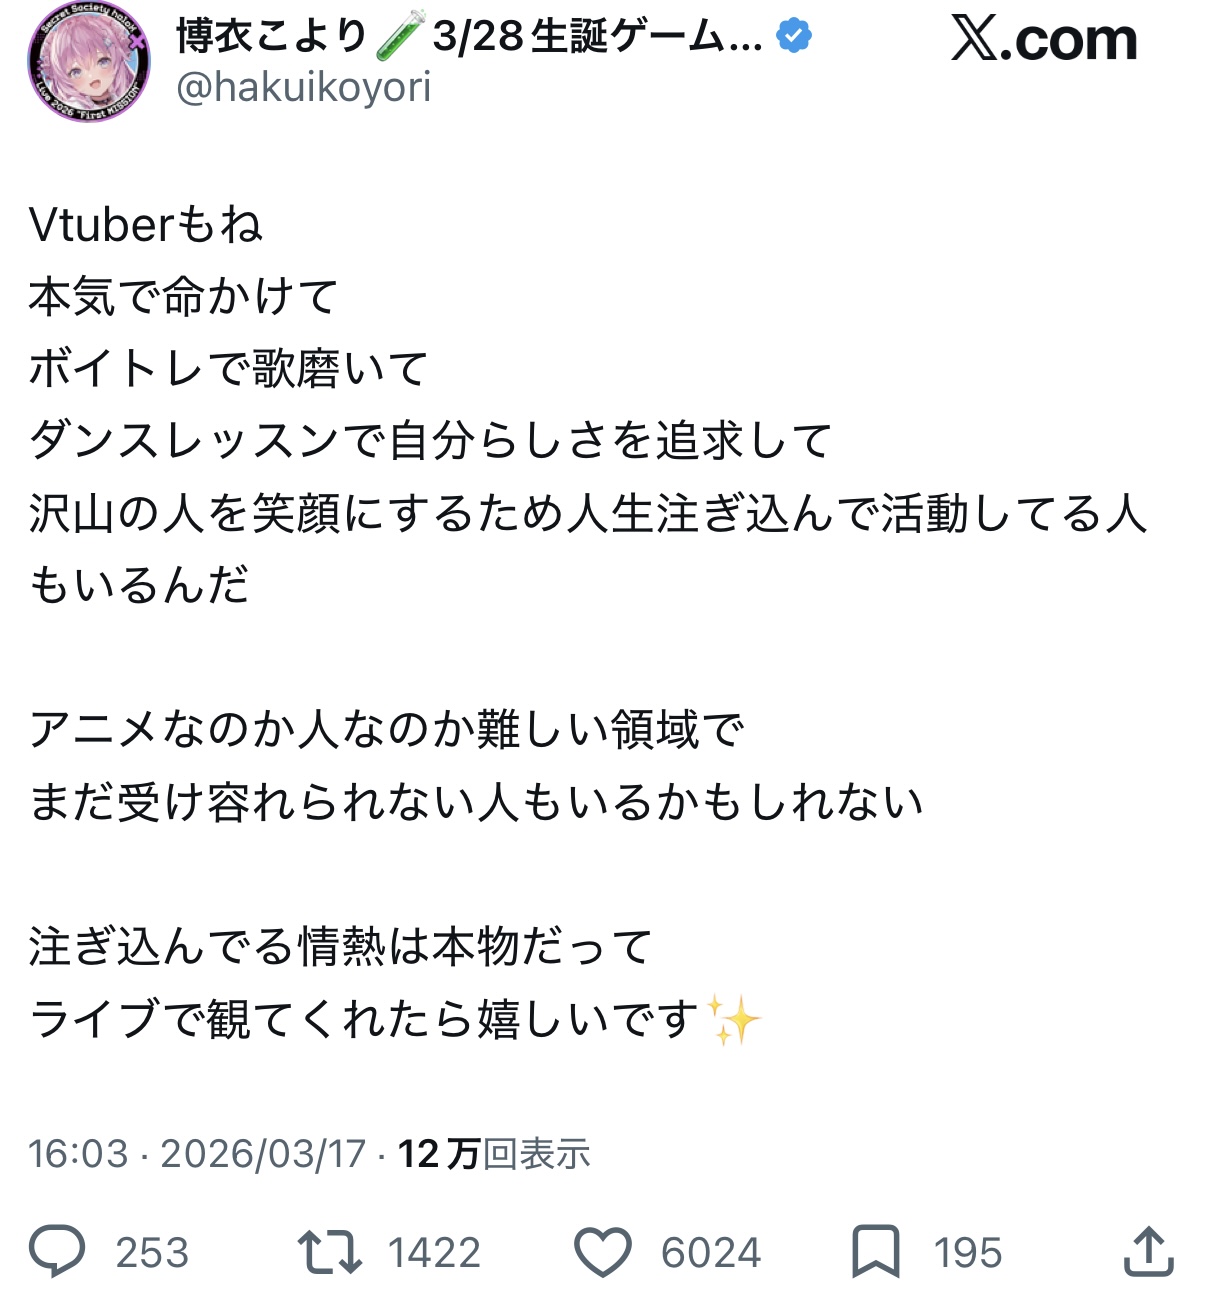View the 12万回表示 view count details

click(494, 1154)
